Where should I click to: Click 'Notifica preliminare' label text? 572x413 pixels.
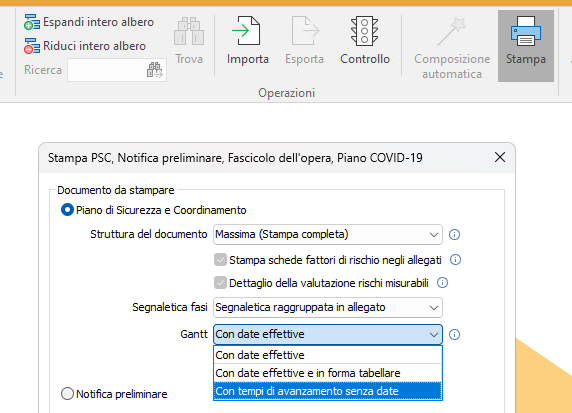click(122, 394)
